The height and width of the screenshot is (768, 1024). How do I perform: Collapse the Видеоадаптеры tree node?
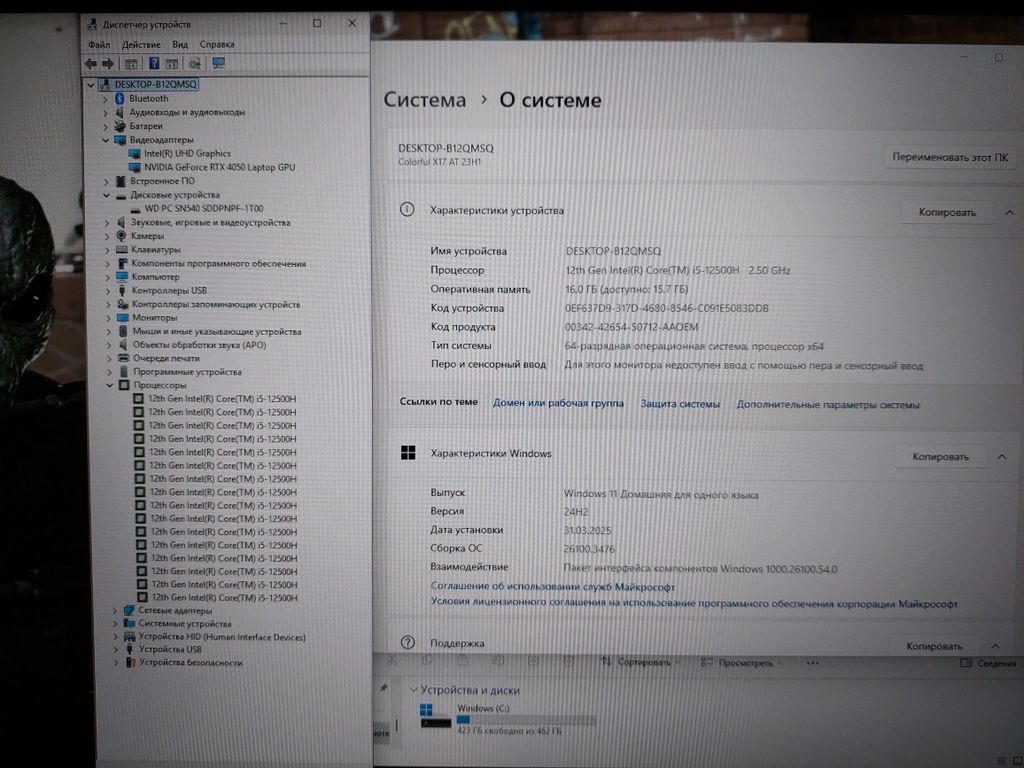[105, 140]
